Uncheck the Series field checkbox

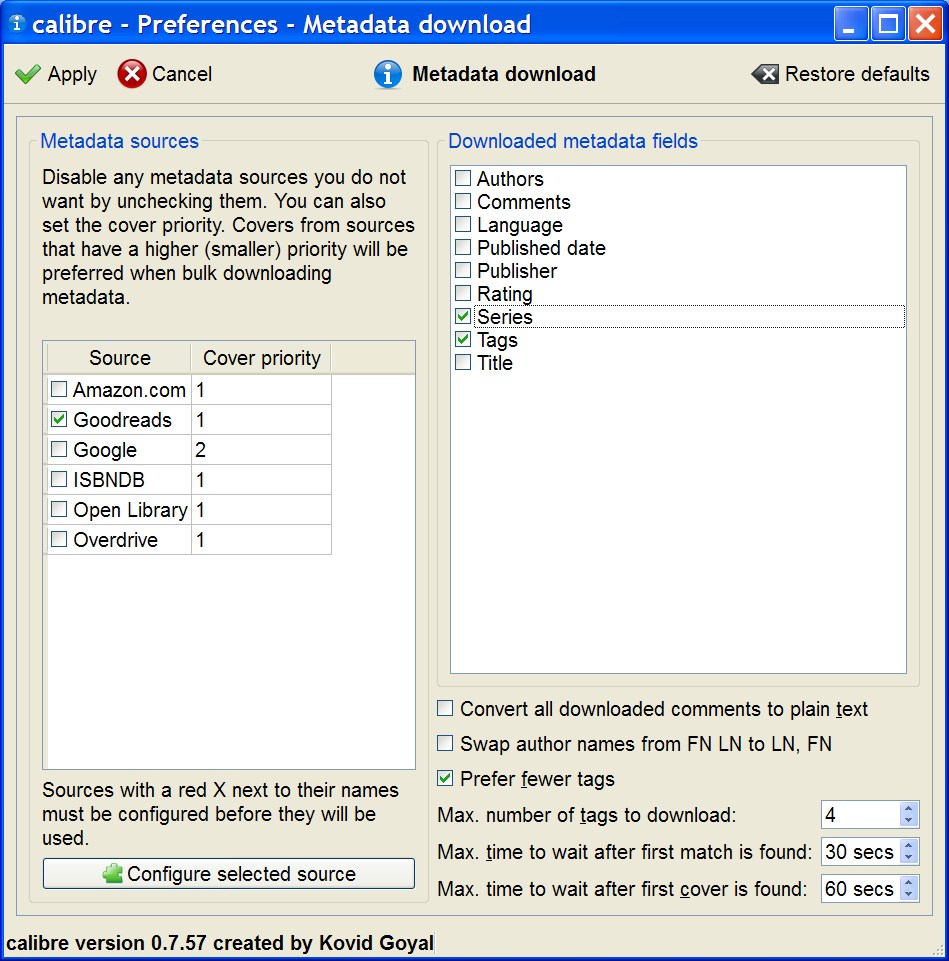[463, 316]
